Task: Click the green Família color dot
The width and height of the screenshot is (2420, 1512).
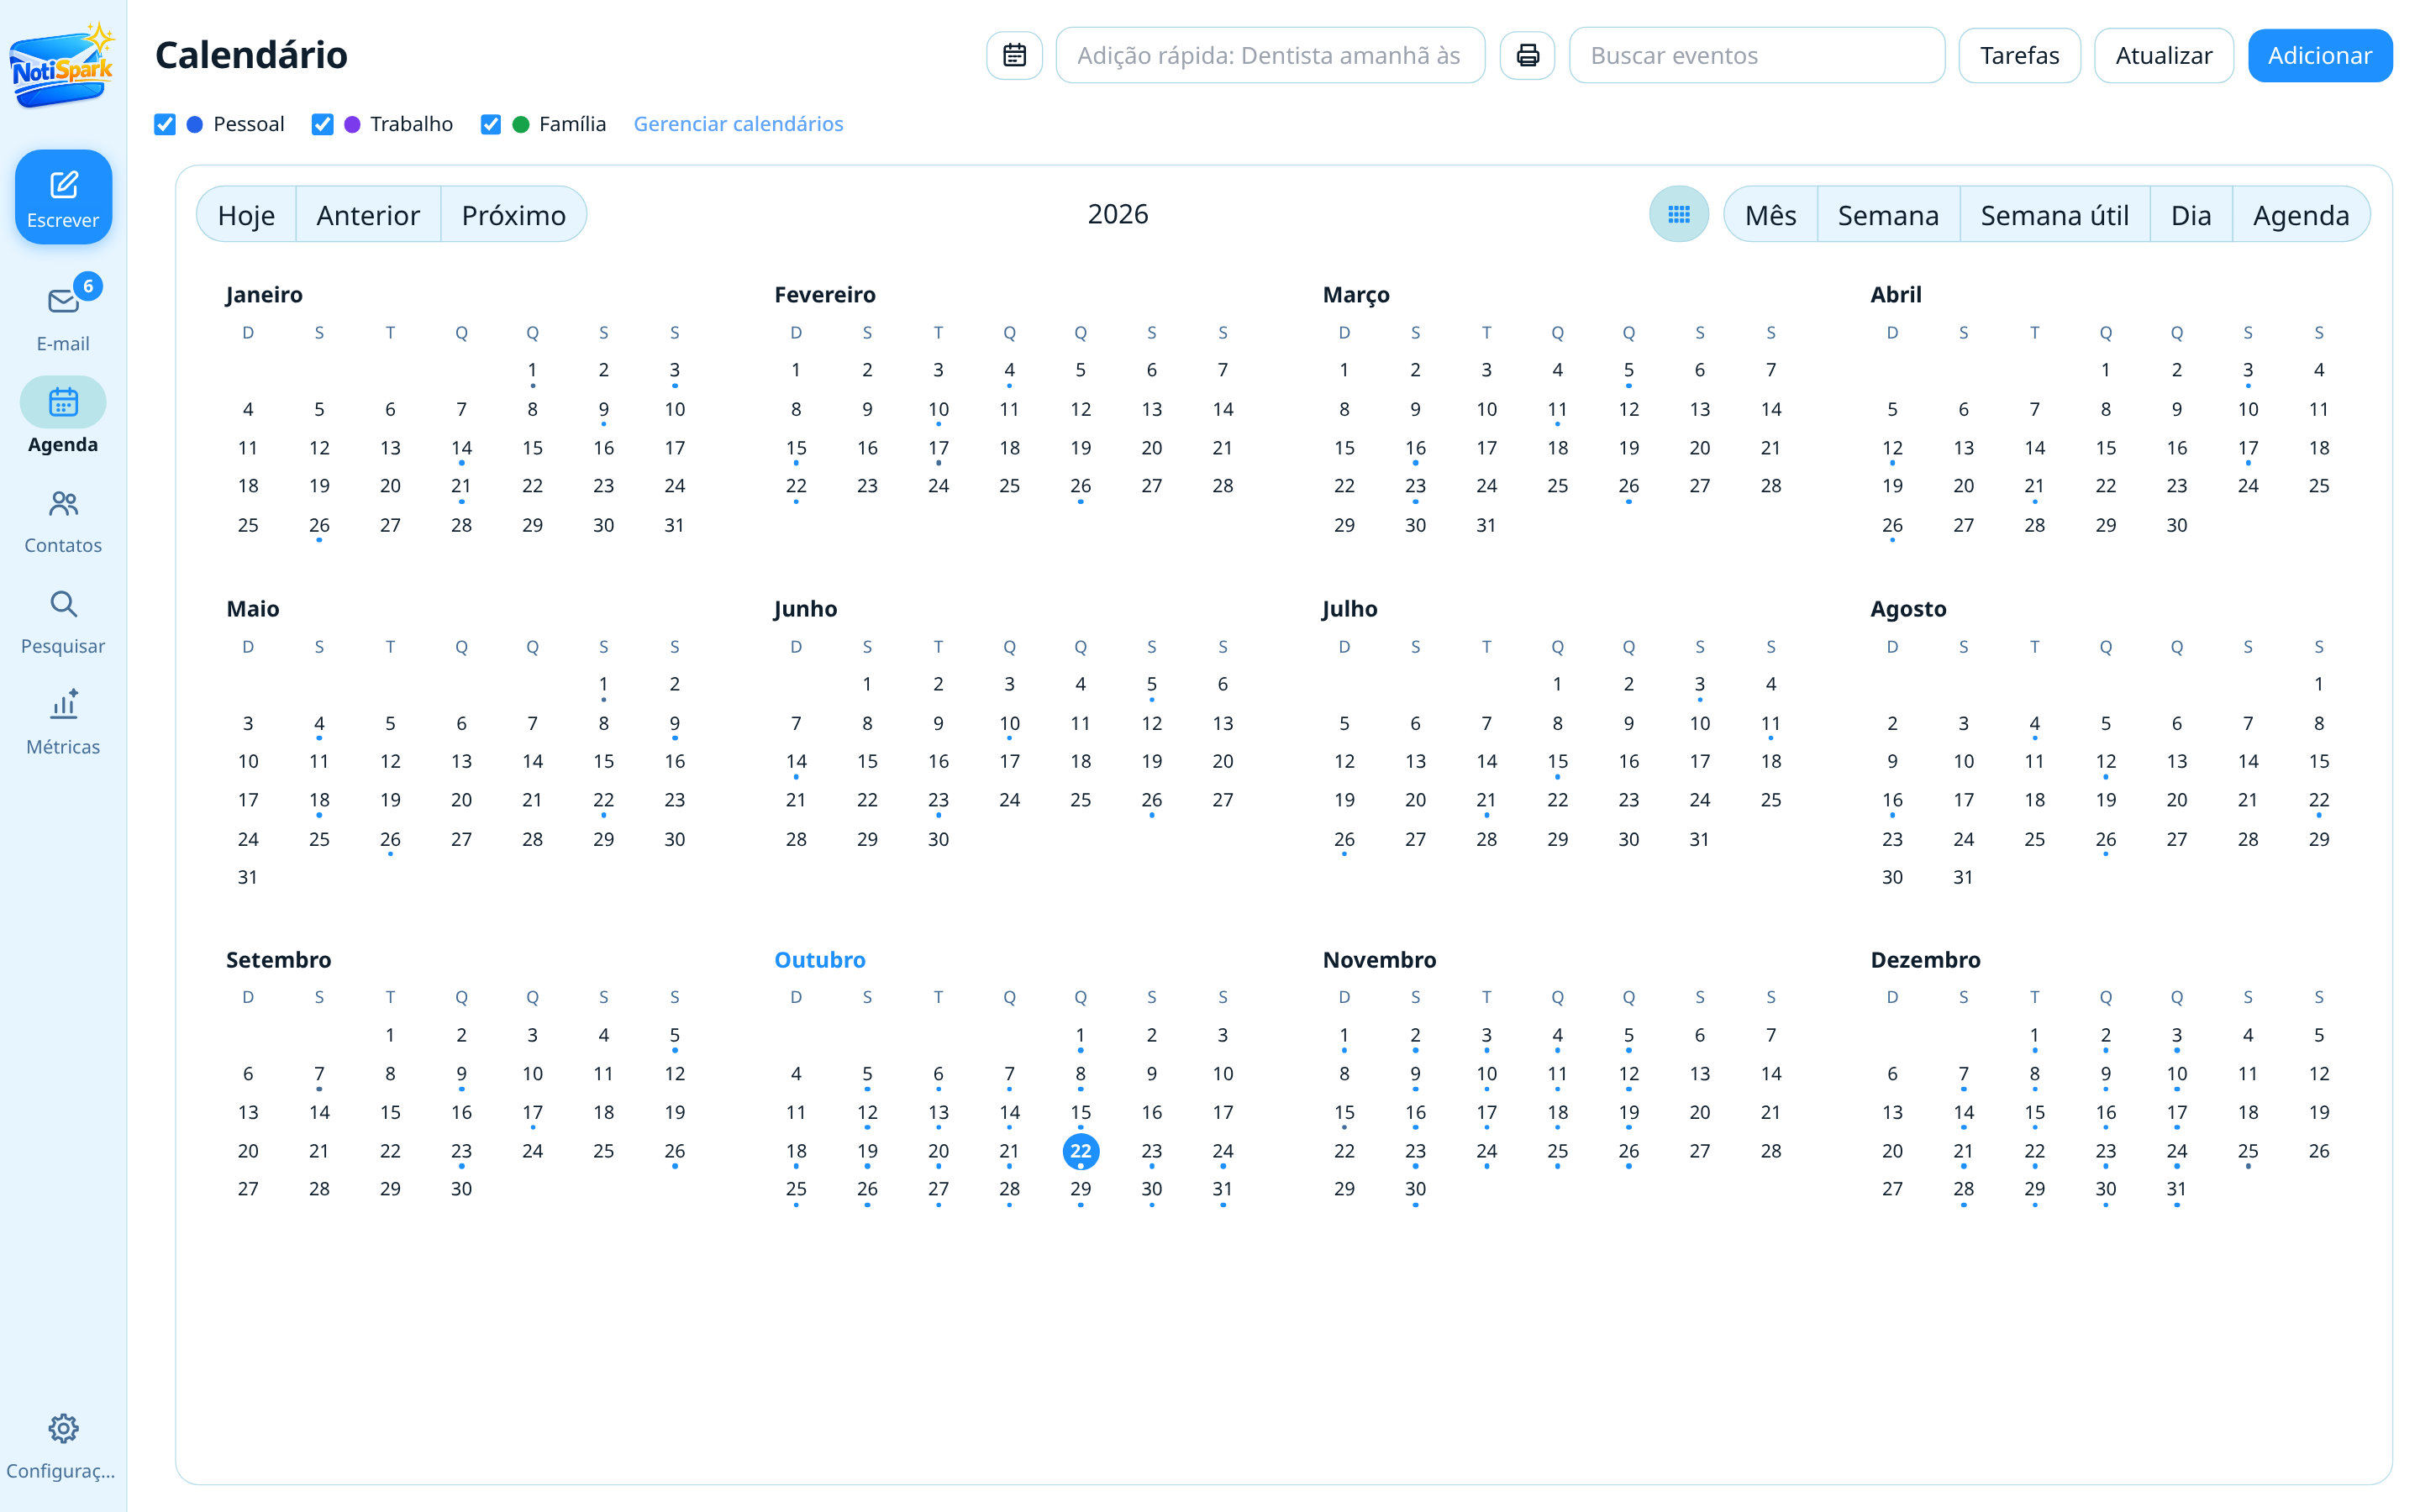Action: (521, 124)
